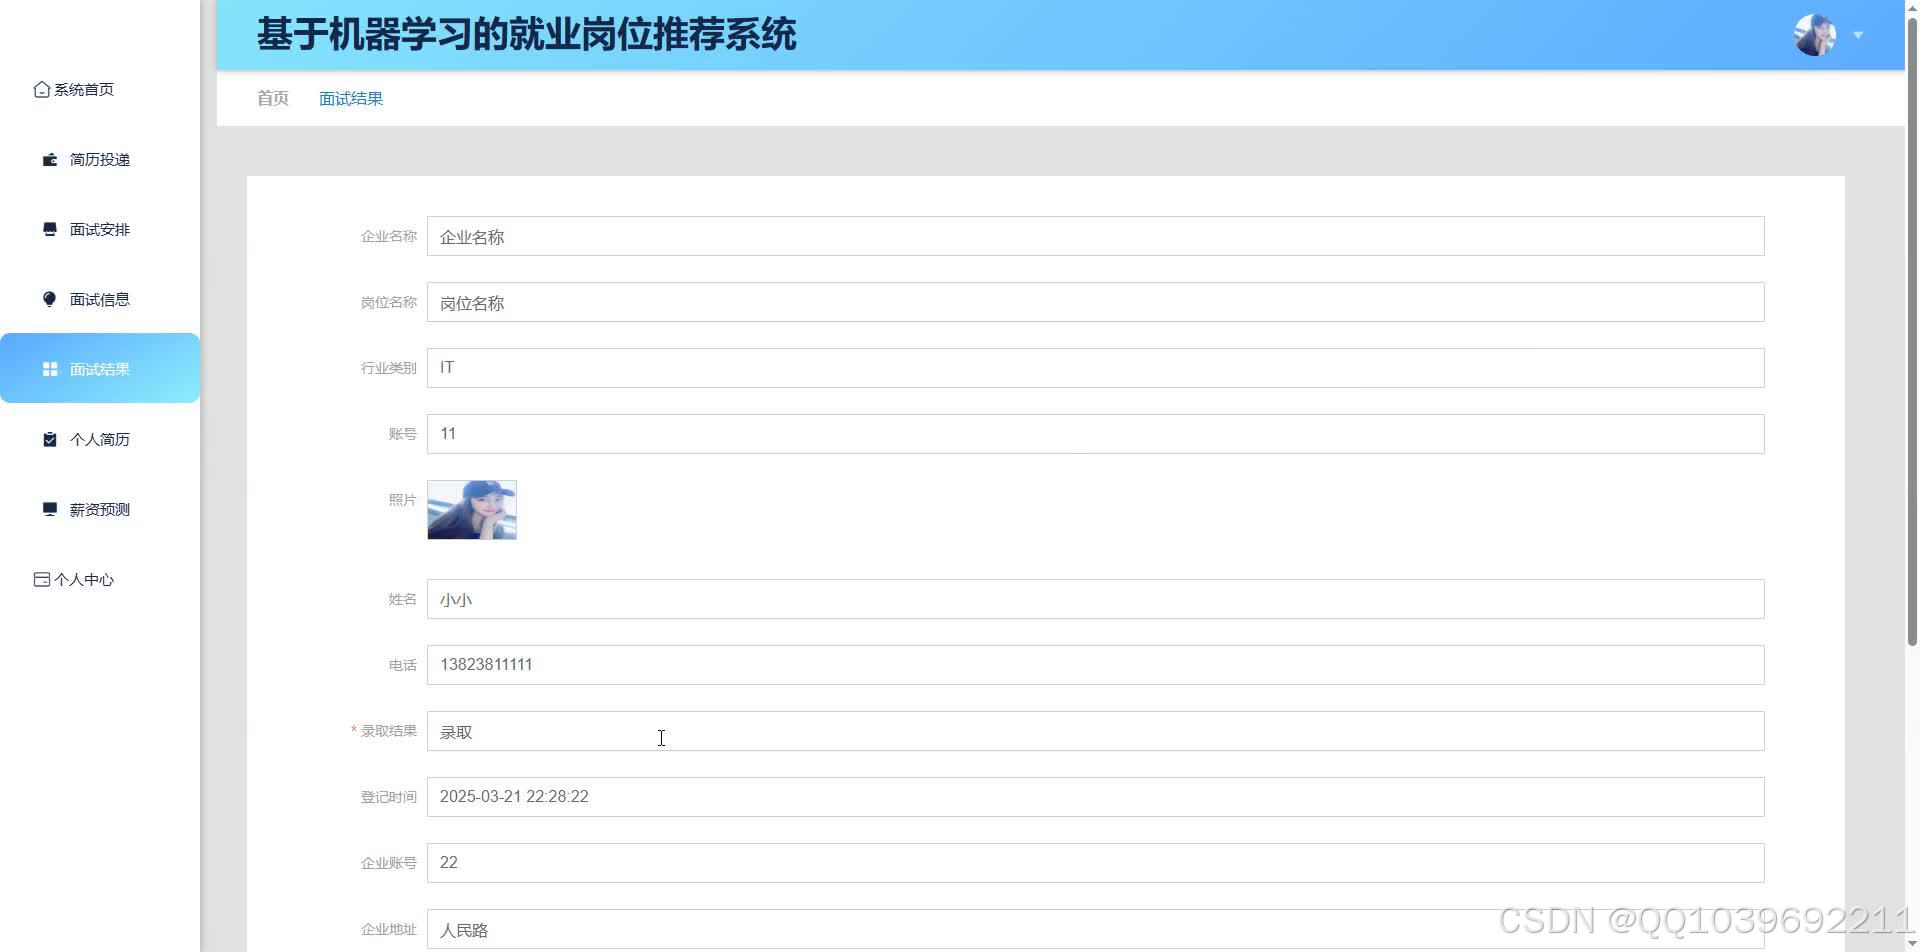The width and height of the screenshot is (1920, 952).
Task: Click the scrollbar down arrow
Action: pos(1912,944)
